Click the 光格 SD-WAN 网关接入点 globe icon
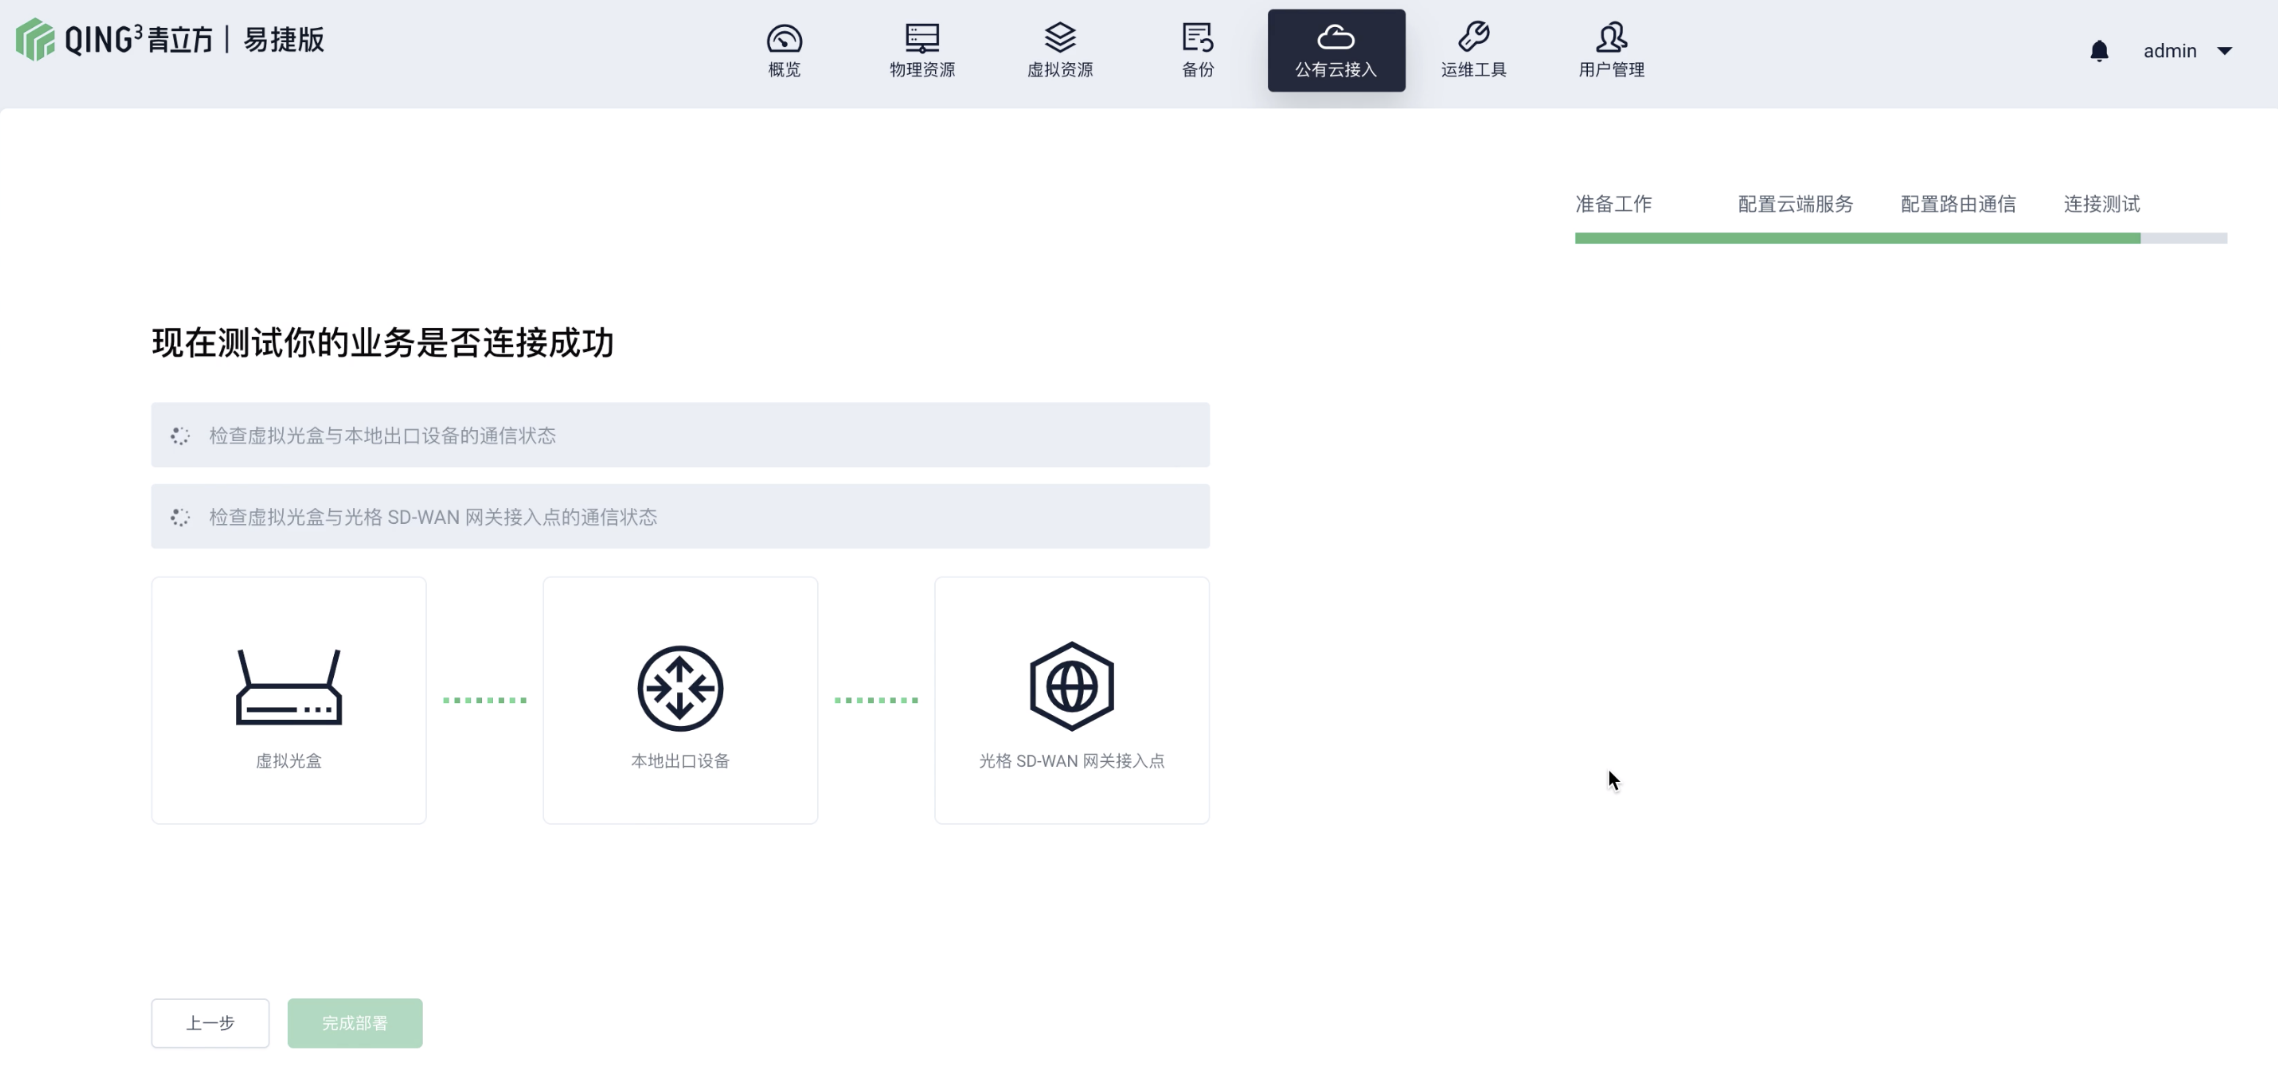Screen dimensions: 2278x1072 1071,687
